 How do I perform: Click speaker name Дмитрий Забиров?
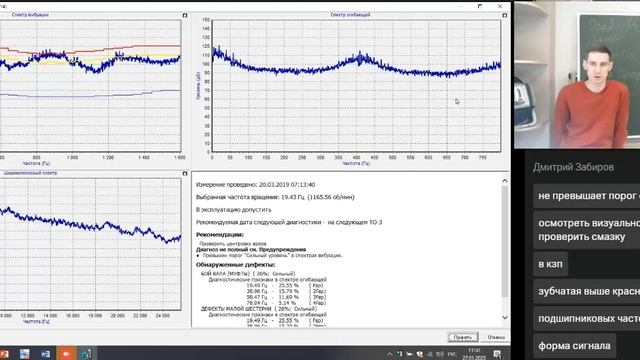[573, 167]
